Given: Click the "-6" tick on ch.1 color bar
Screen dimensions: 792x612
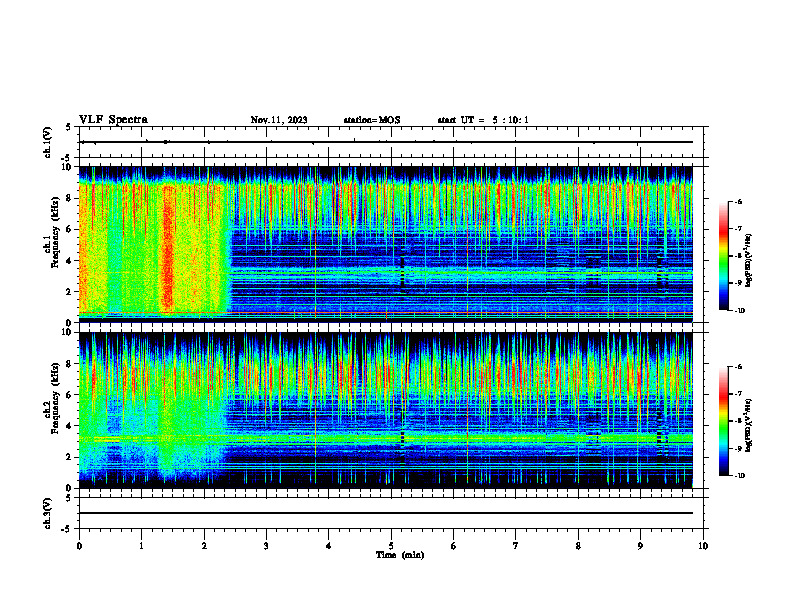Looking at the screenshot, I should click(x=738, y=202).
